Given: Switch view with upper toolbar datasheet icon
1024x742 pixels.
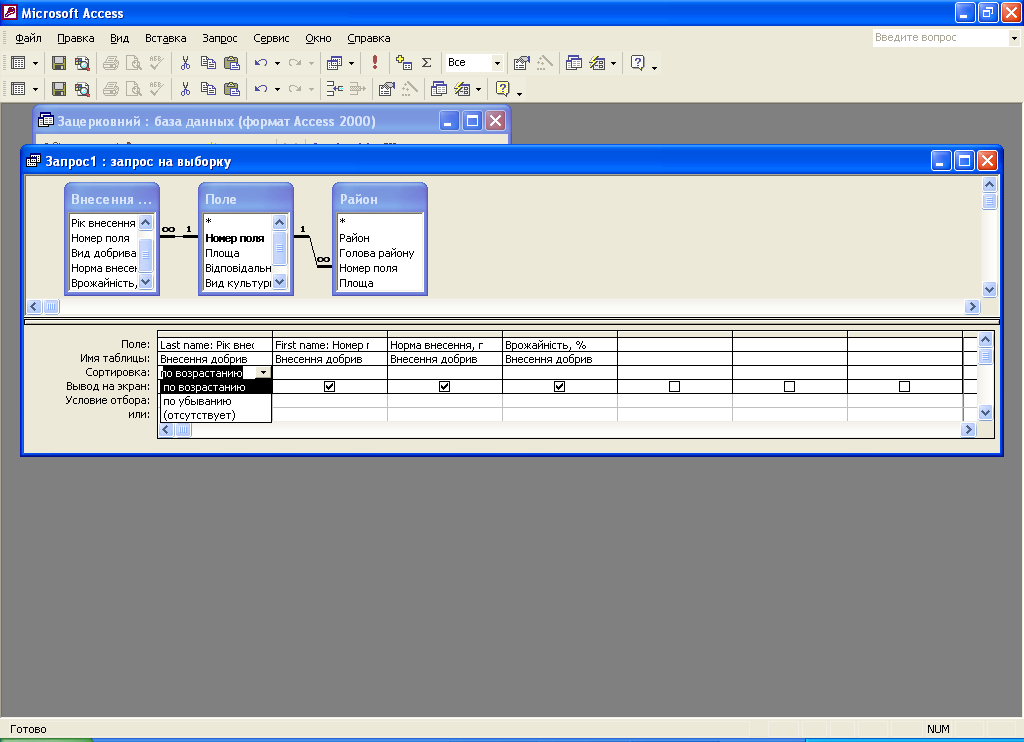Looking at the screenshot, I should [x=18, y=63].
